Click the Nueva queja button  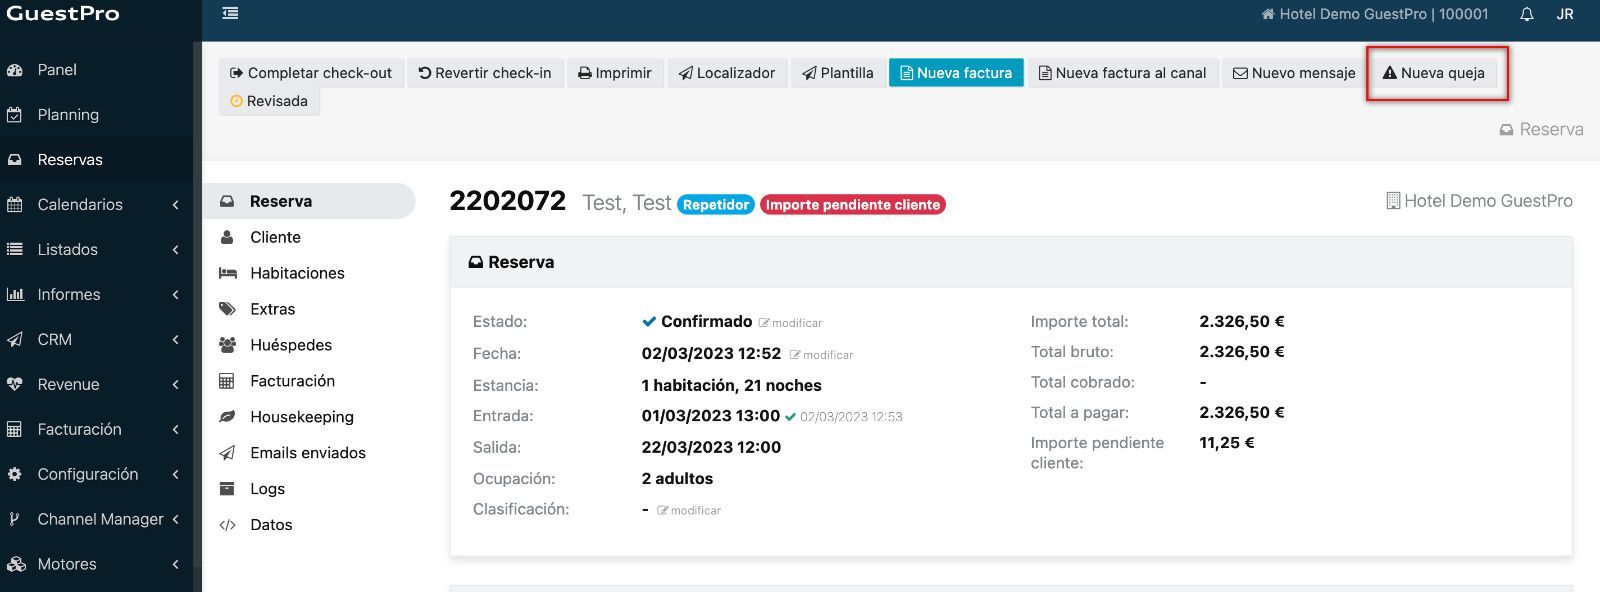pyautogui.click(x=1433, y=73)
